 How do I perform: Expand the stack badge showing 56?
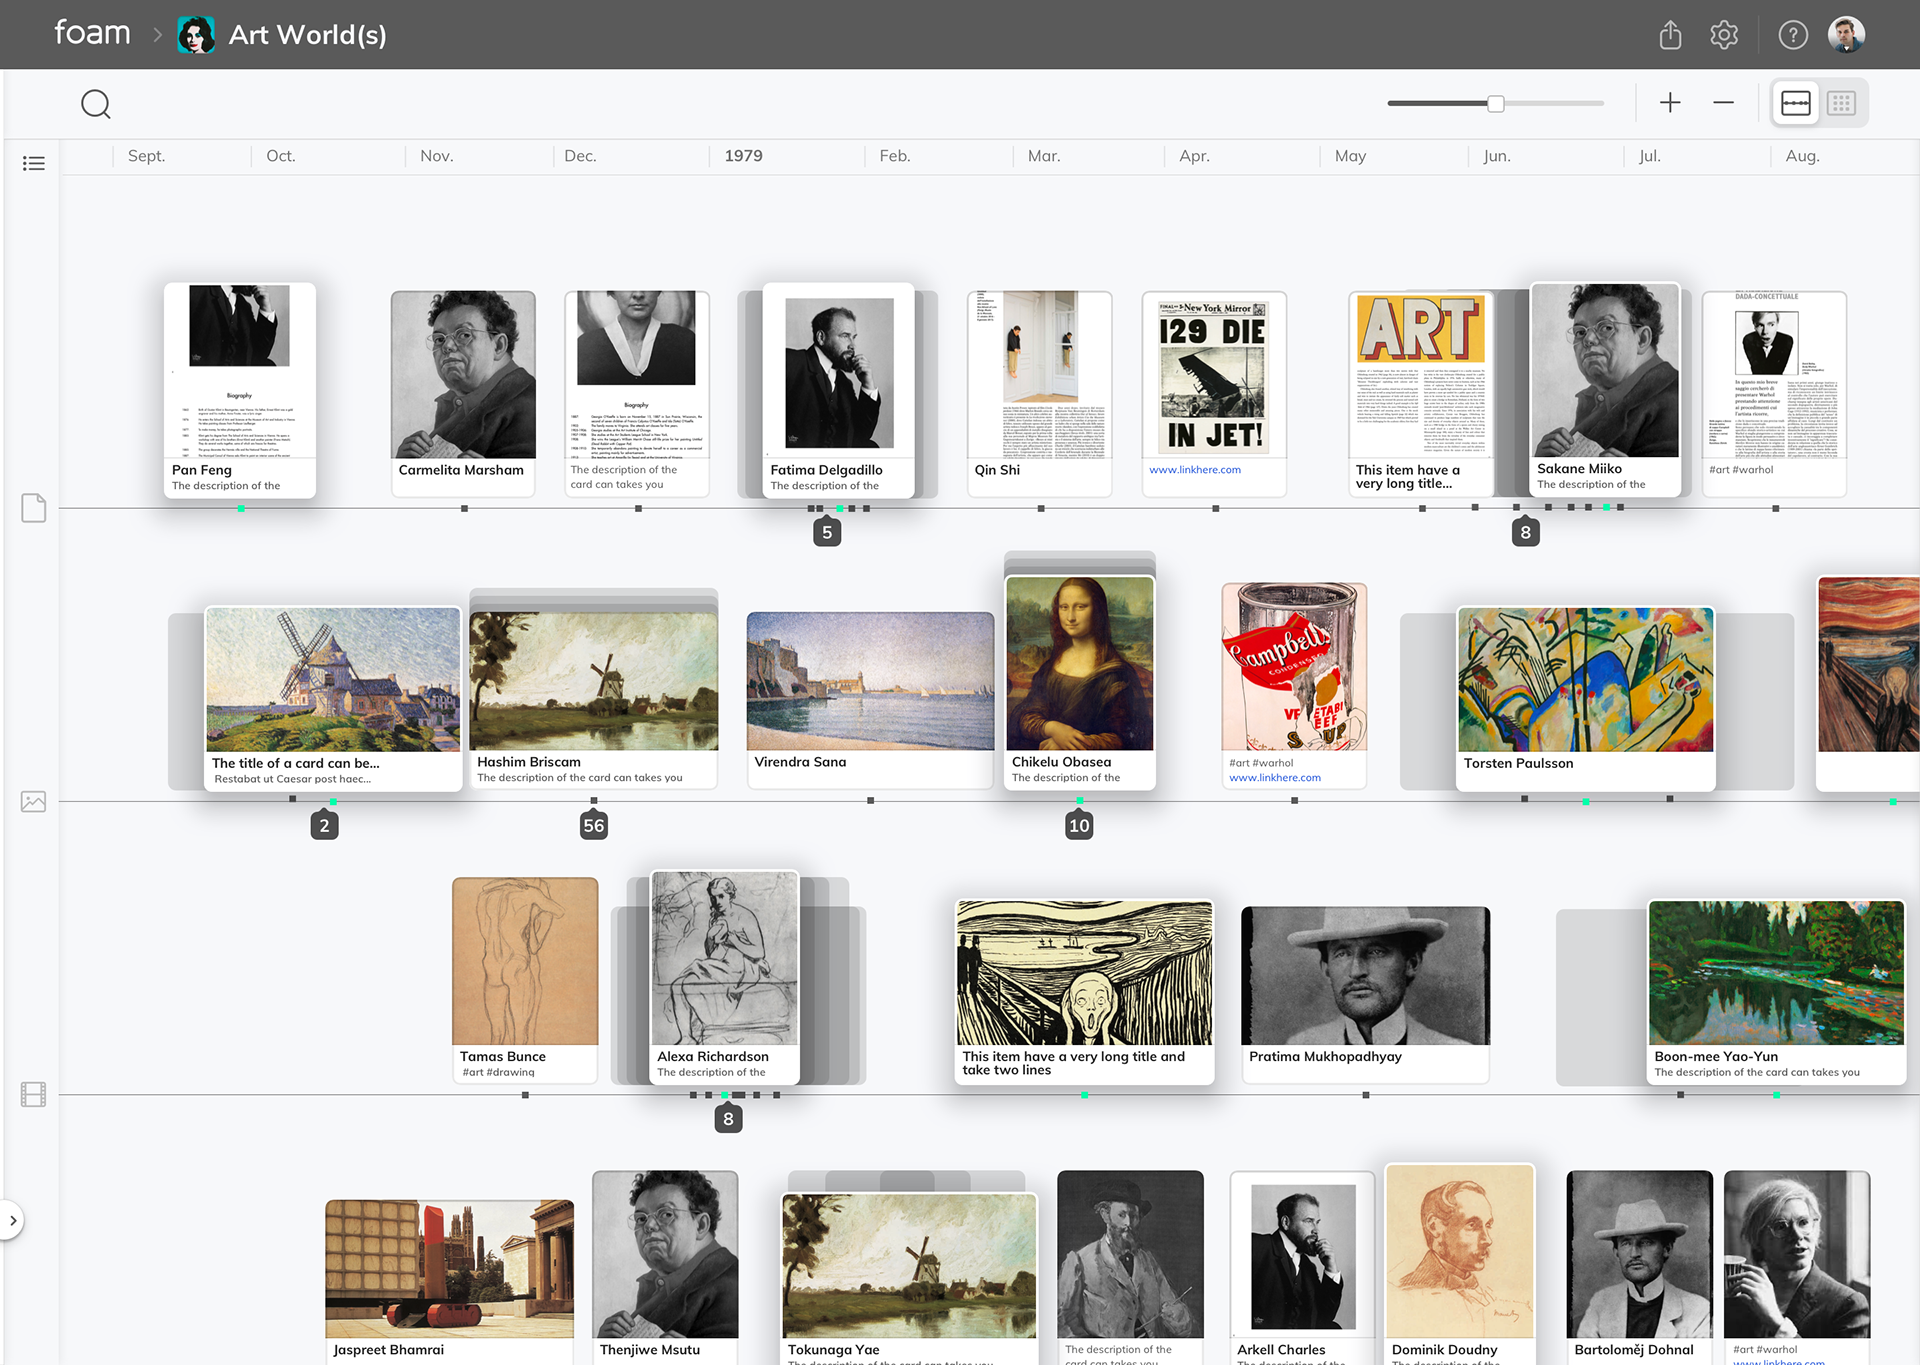[594, 826]
